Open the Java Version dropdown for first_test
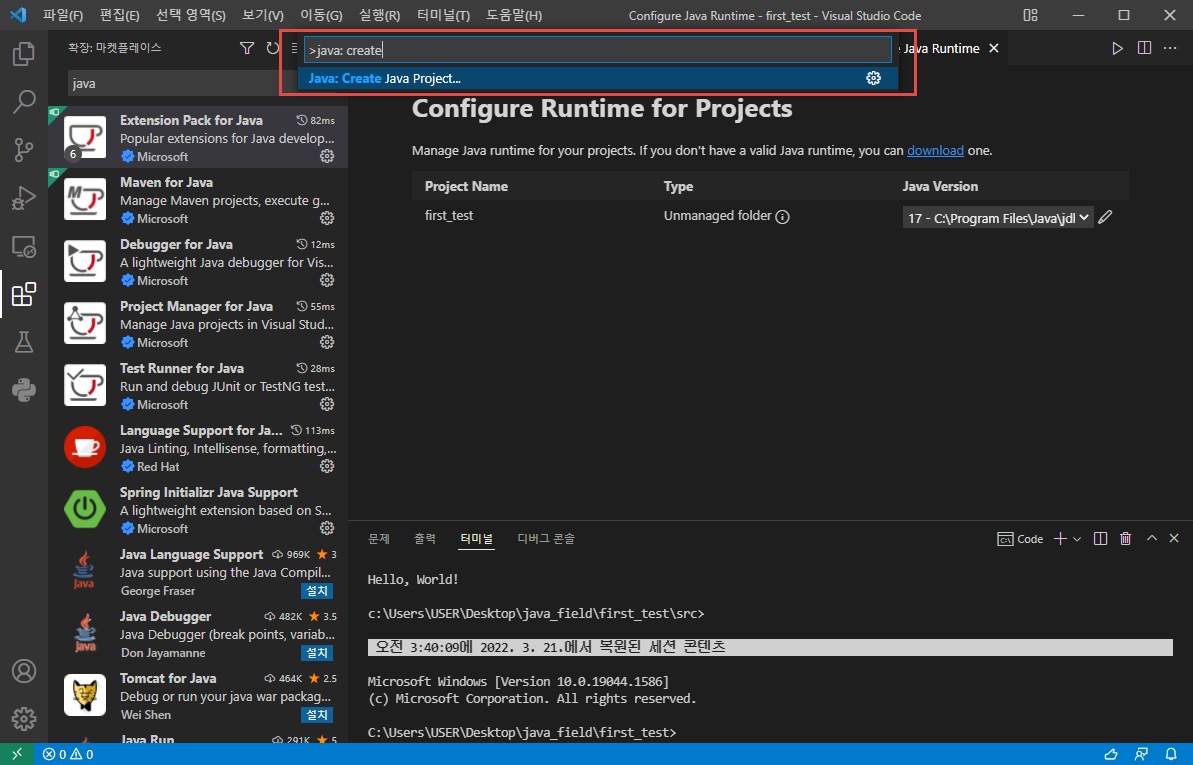Image resolution: width=1193 pixels, height=765 pixels. tap(998, 218)
